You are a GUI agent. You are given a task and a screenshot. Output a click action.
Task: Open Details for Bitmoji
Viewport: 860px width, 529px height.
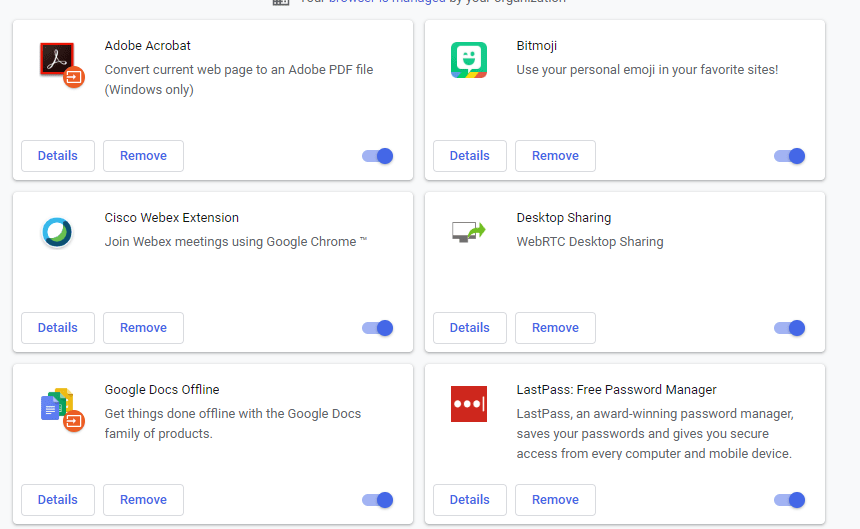click(469, 156)
